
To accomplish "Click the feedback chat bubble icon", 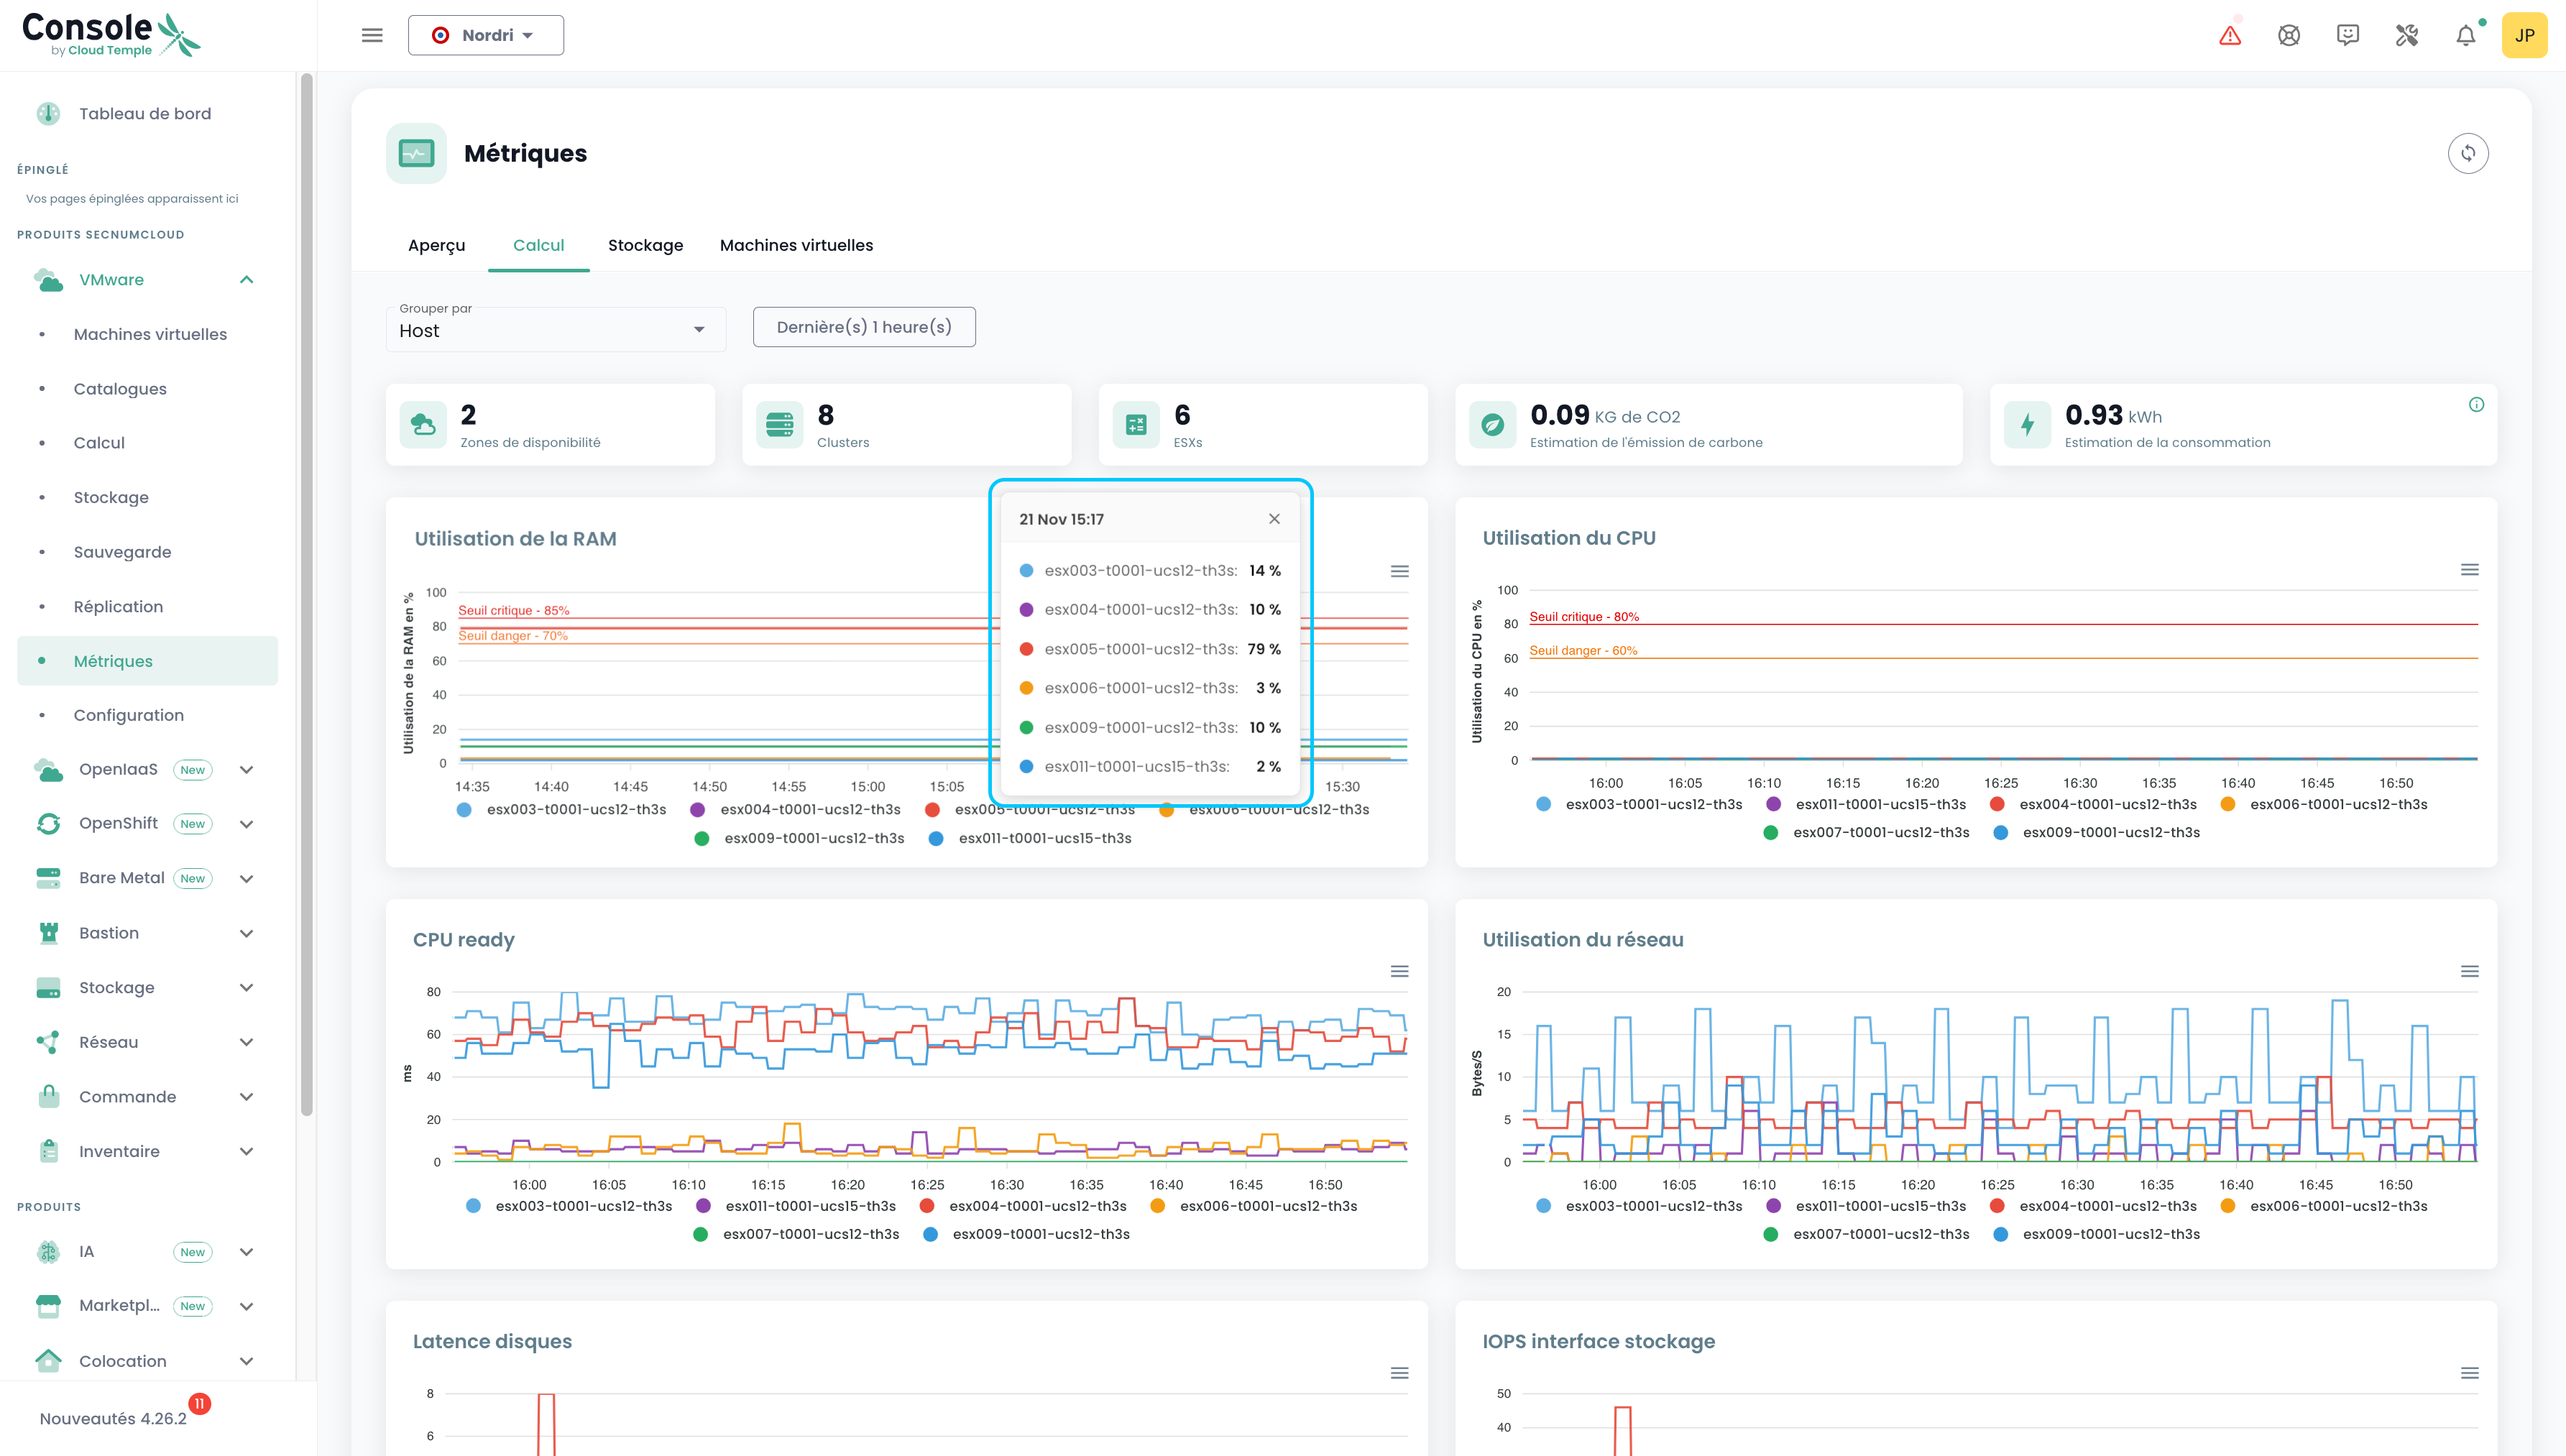I will tap(2347, 36).
